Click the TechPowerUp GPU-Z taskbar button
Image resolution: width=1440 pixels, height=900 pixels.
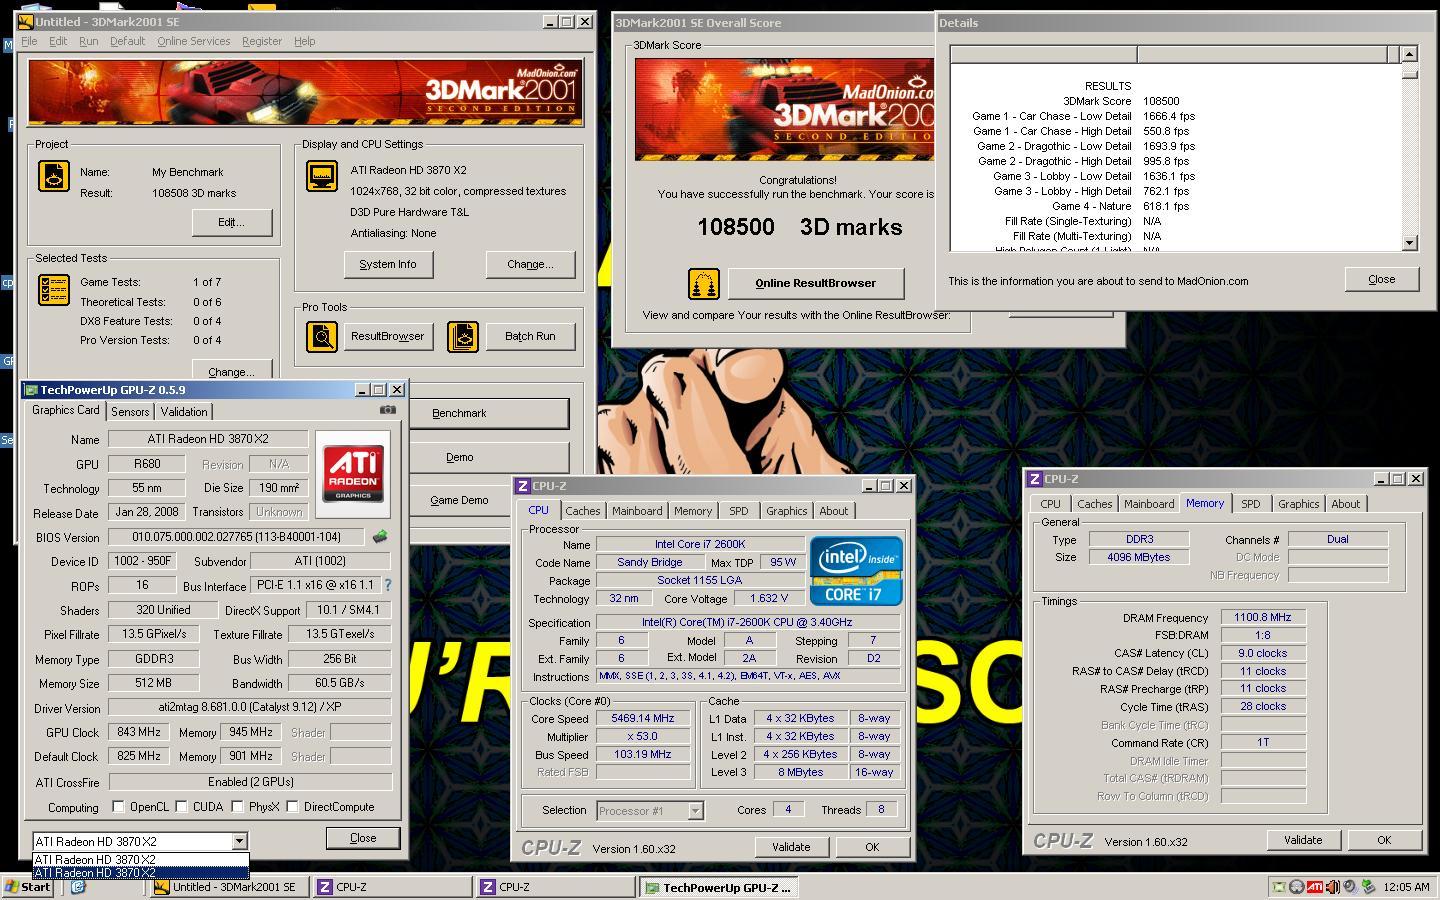tap(717, 887)
